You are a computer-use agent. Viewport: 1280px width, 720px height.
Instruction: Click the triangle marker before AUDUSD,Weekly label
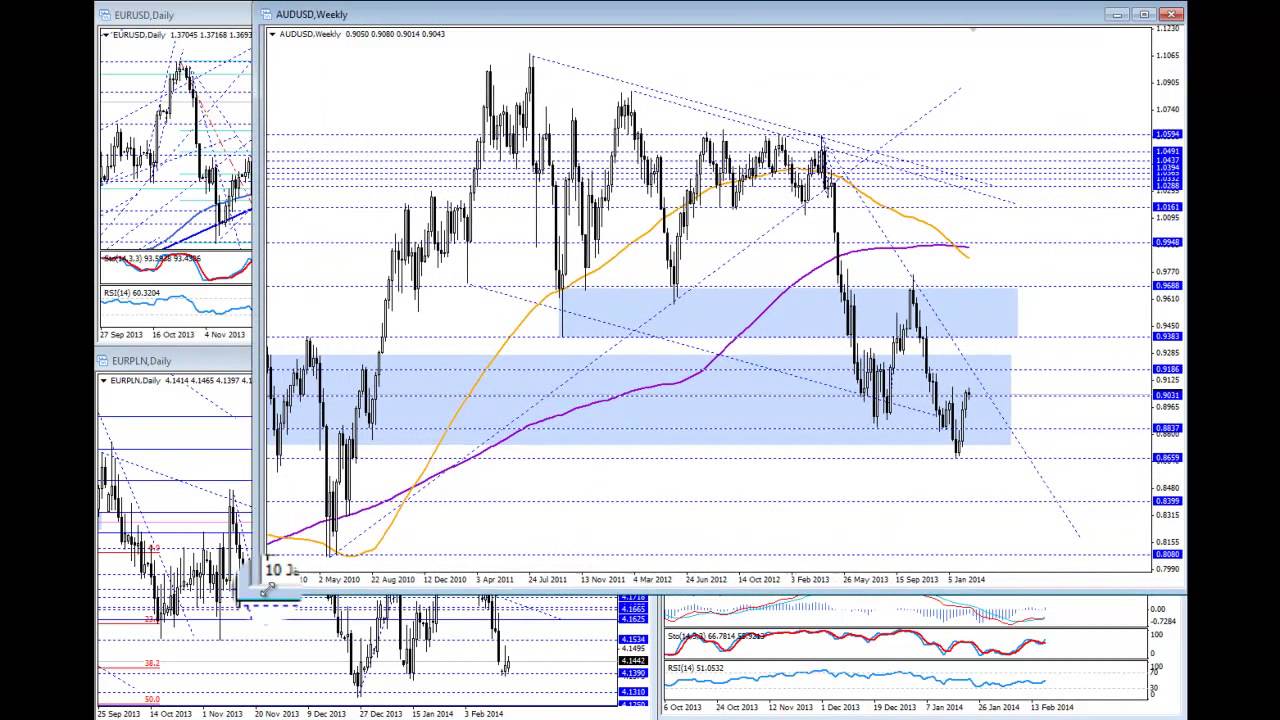pyautogui.click(x=273, y=34)
